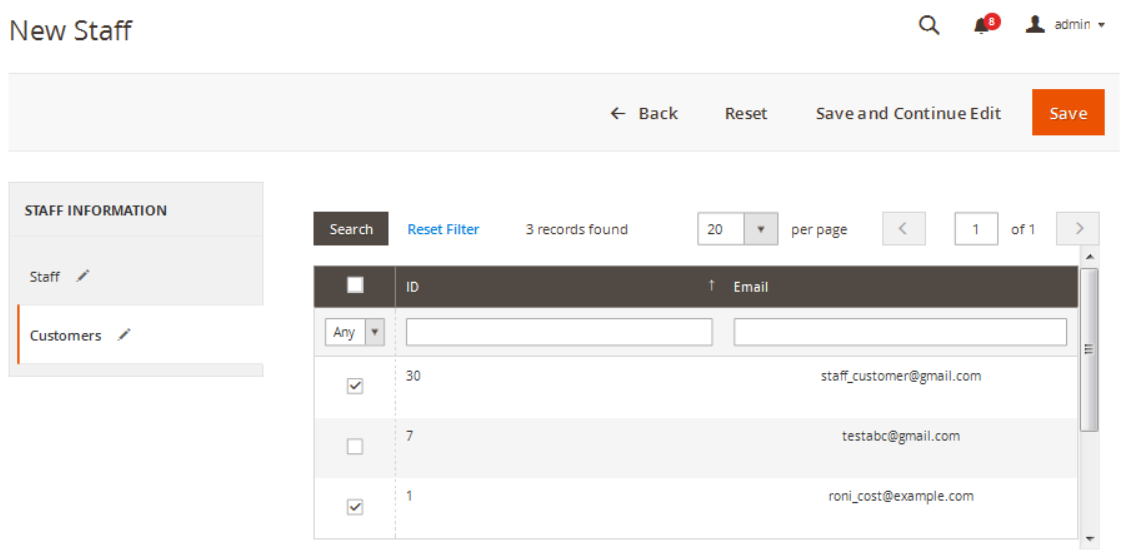Toggle the select-all checkbox in header
This screenshot has height=554, width=1125.
point(355,286)
